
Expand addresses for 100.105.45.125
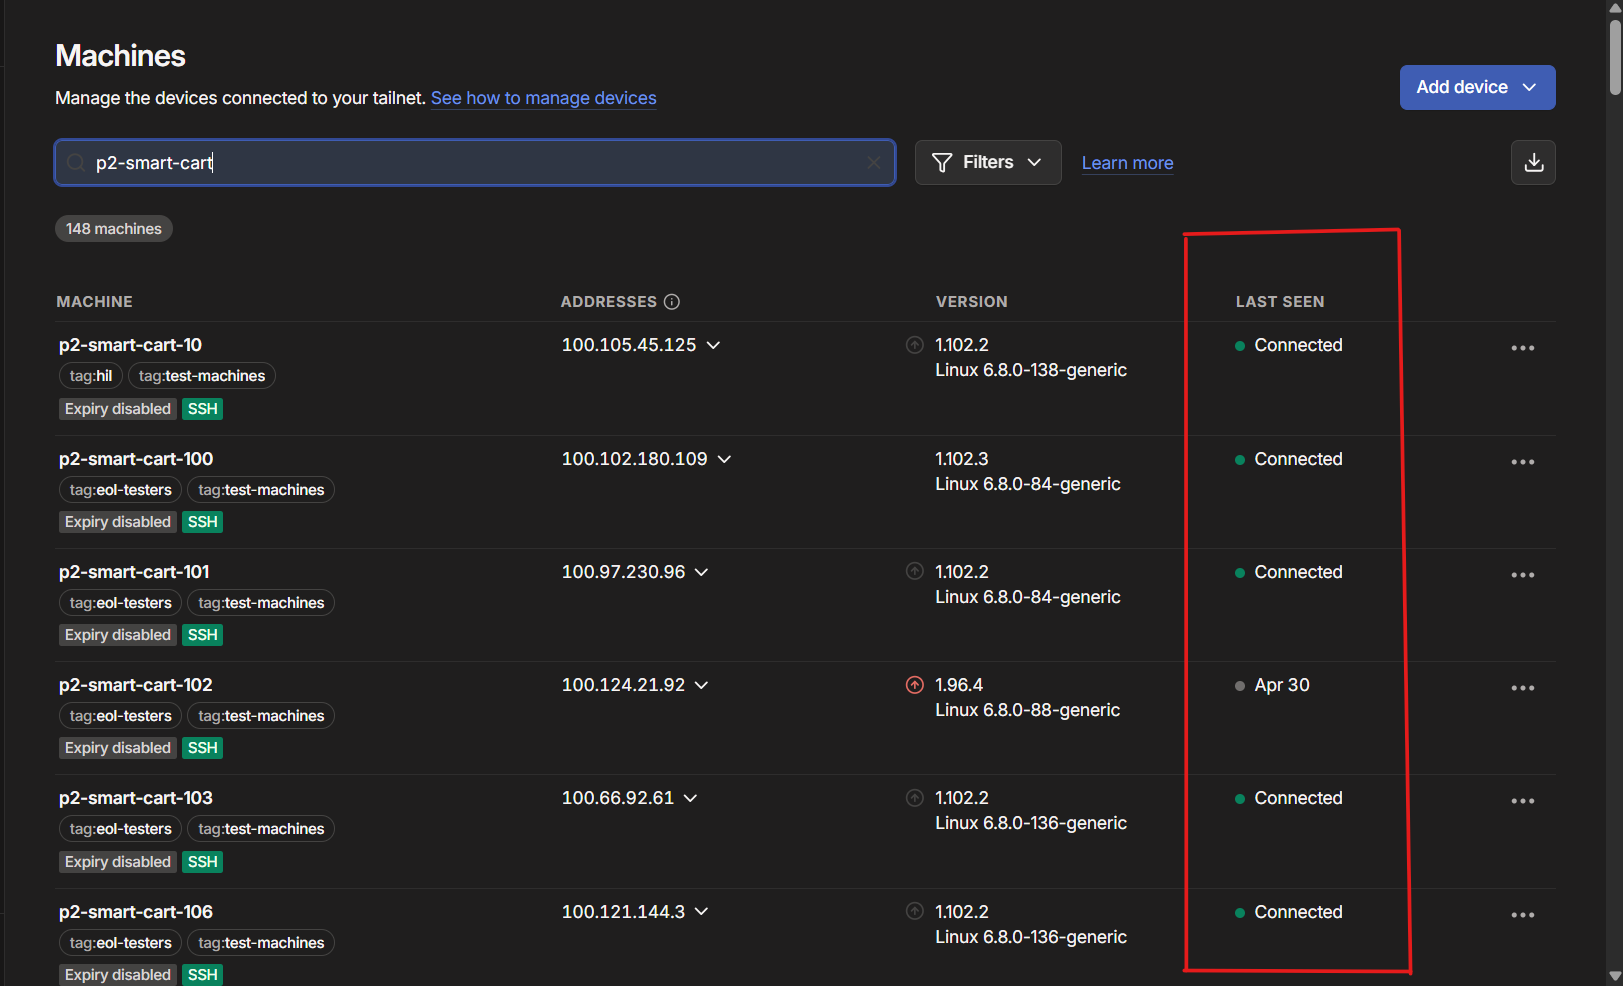pyautogui.click(x=713, y=345)
